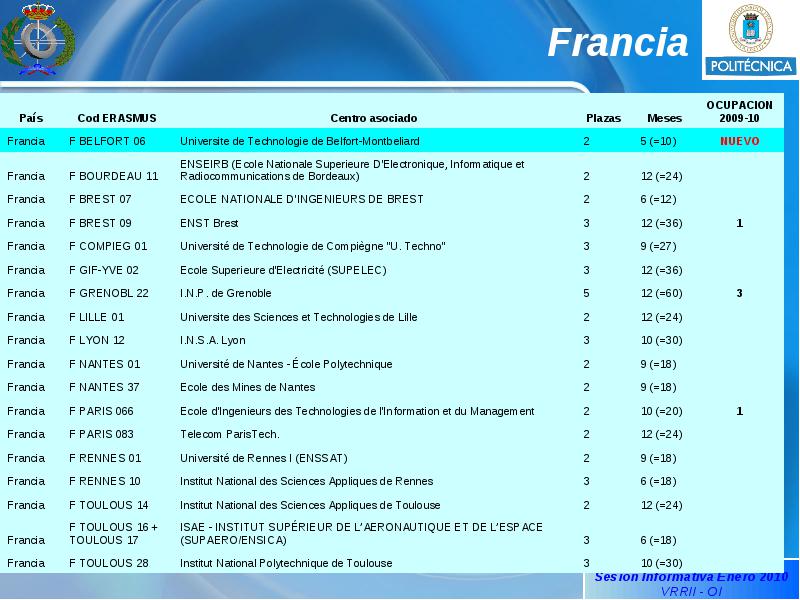This screenshot has width=800, height=600.
Task: Click the Politécnica university logo
Action: point(750,39)
